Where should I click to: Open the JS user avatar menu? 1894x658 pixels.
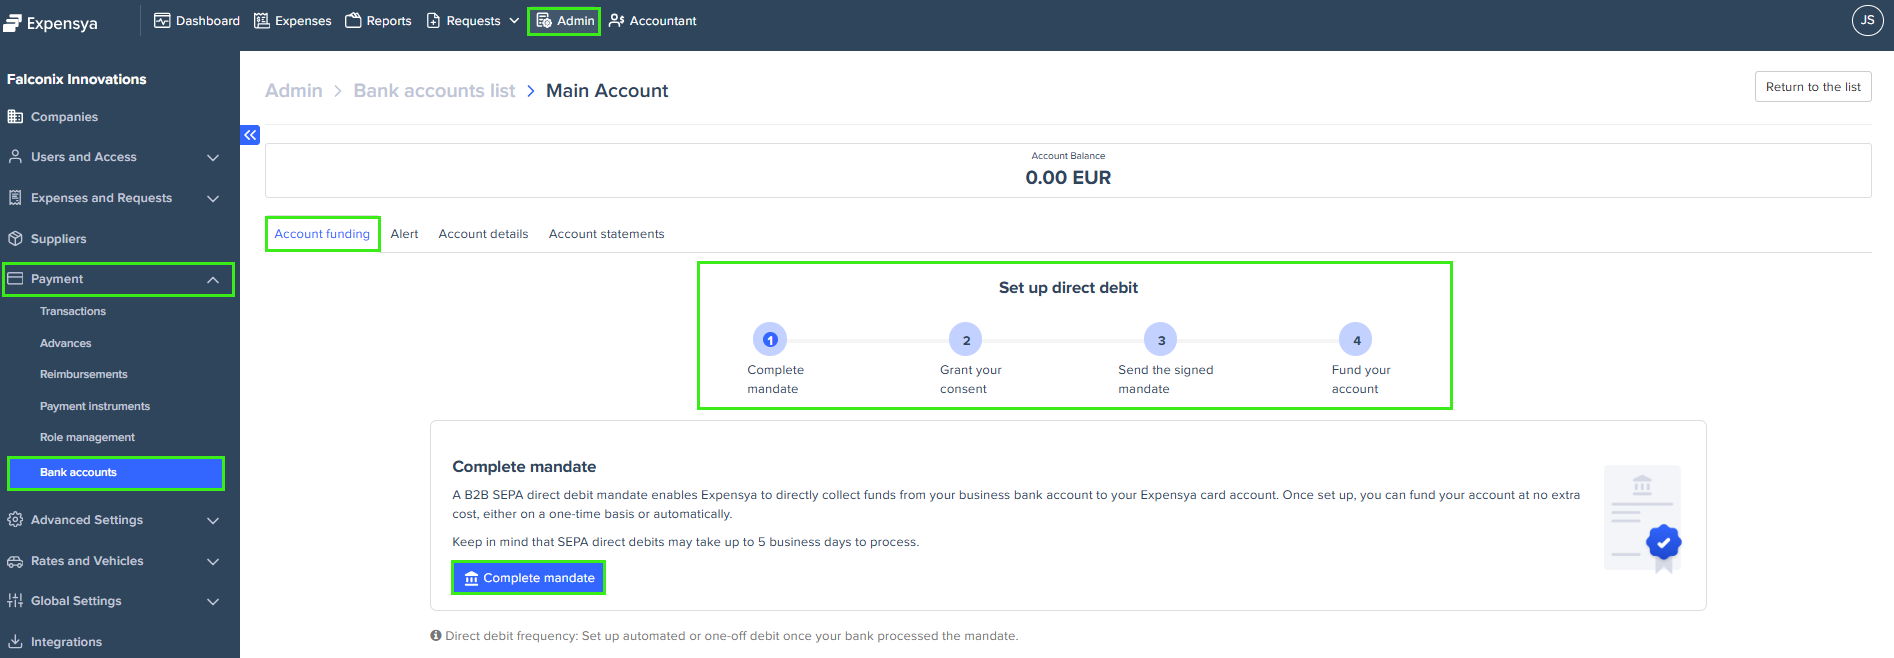(1867, 20)
